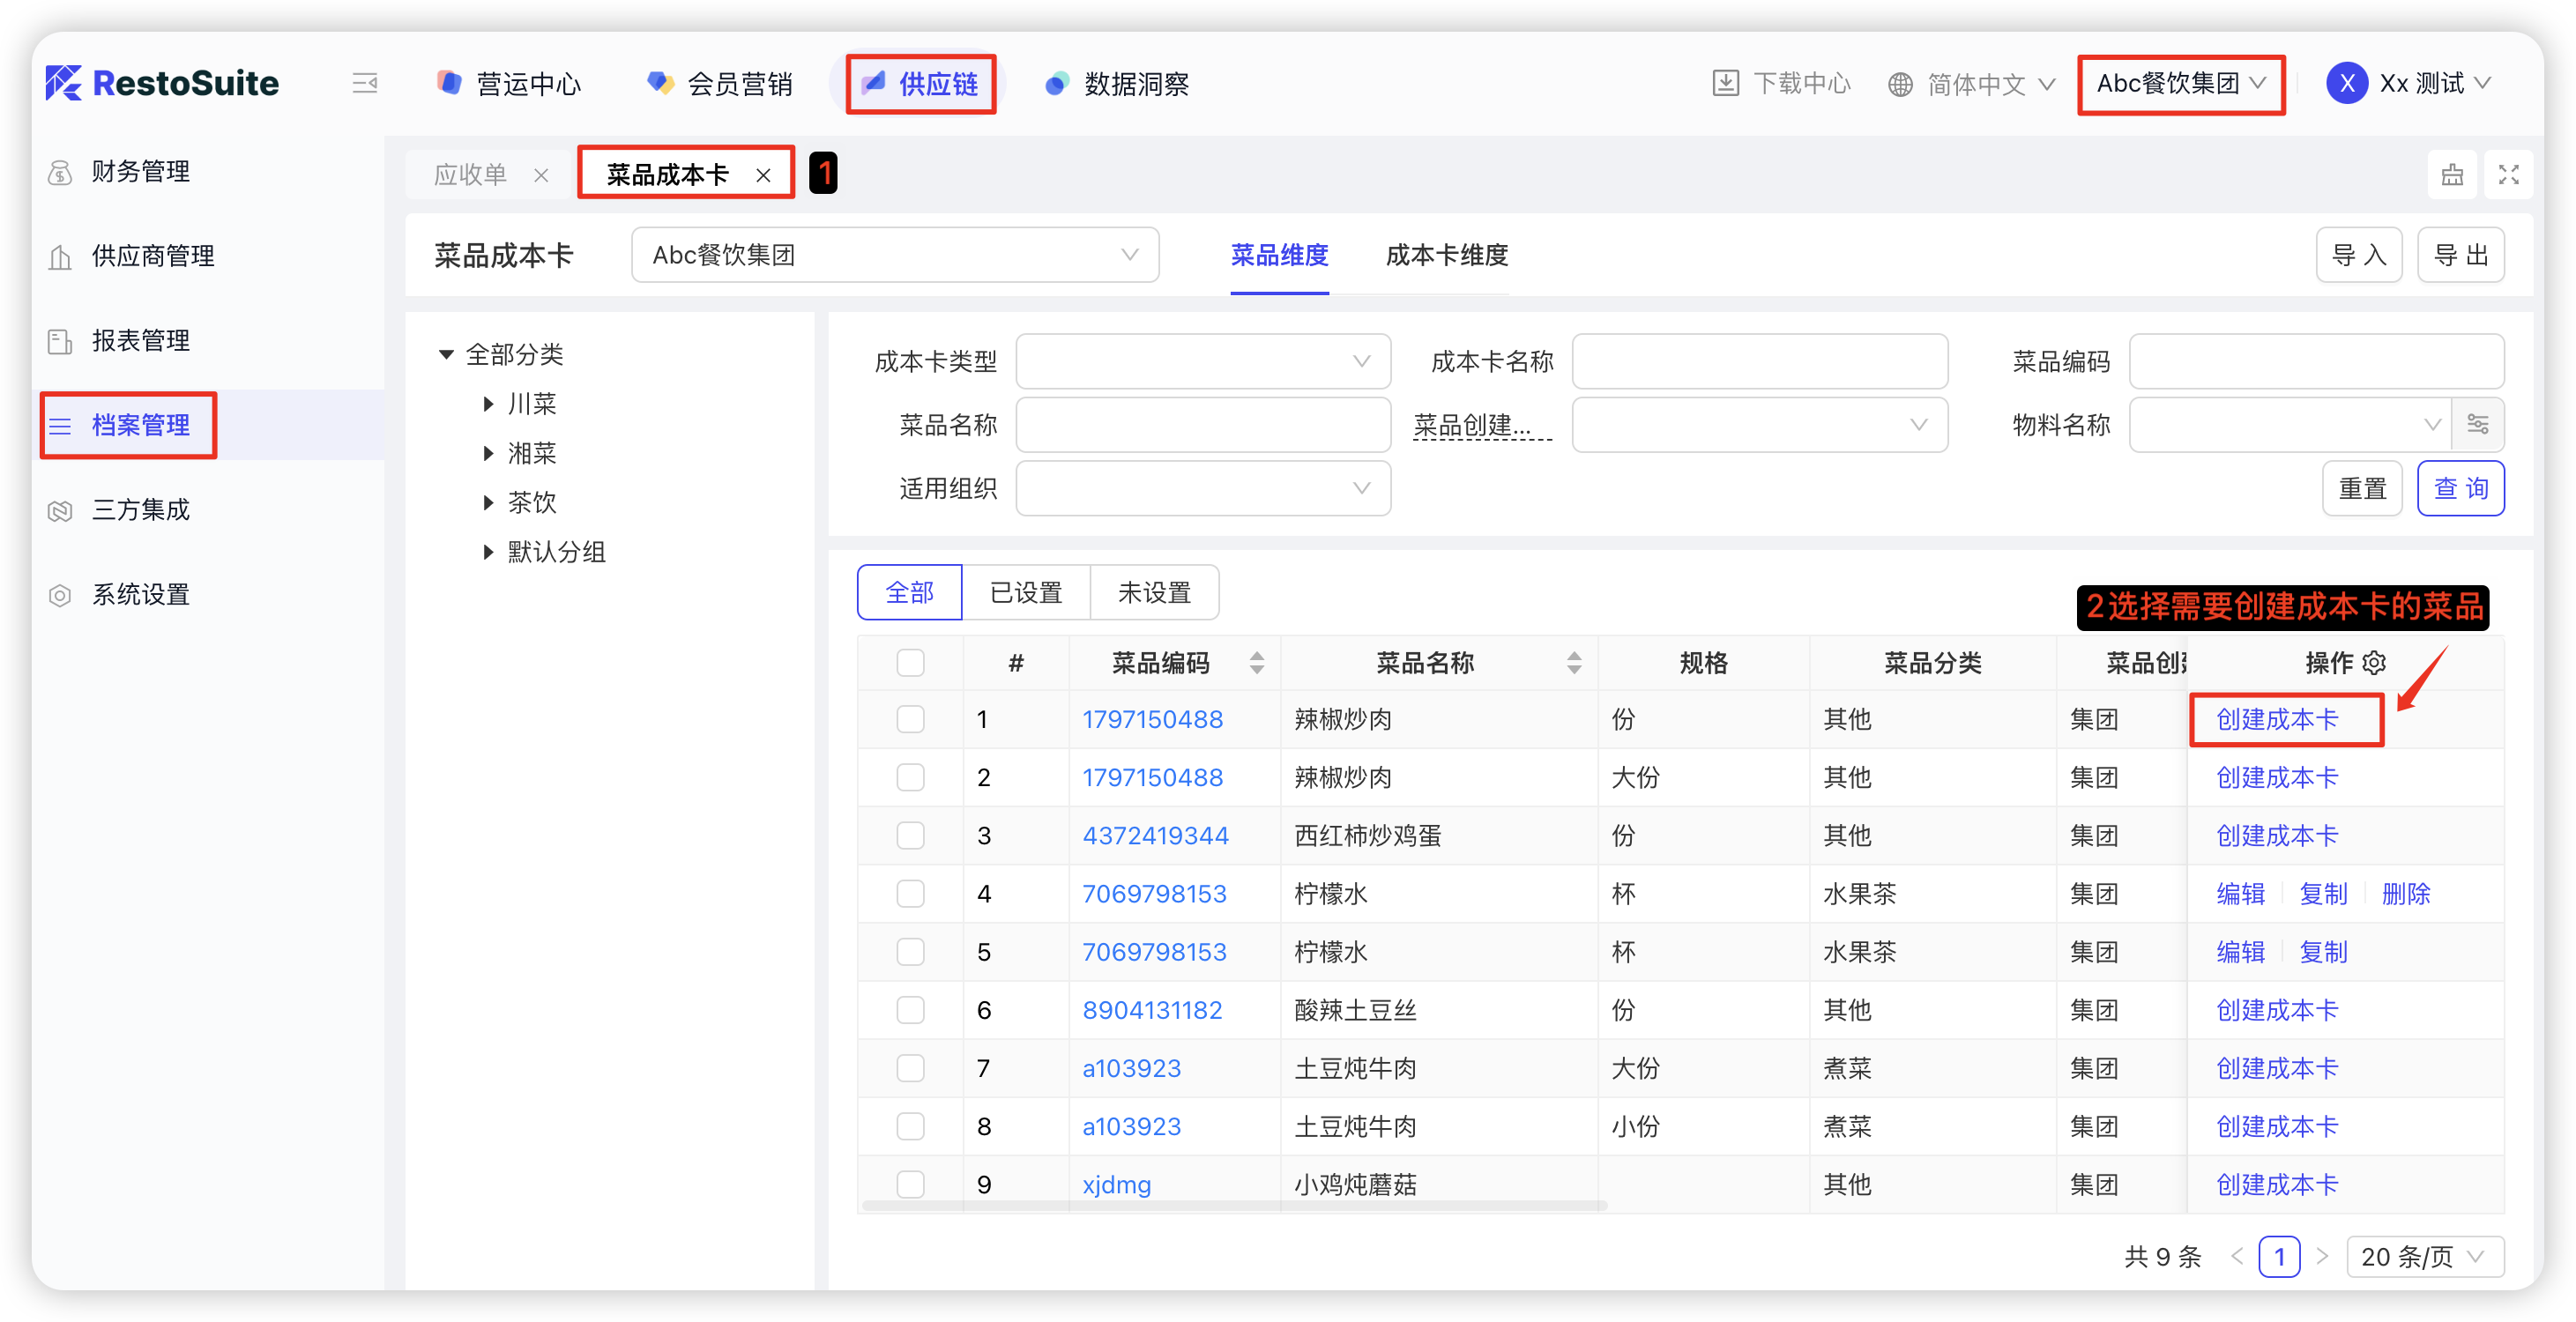The width and height of the screenshot is (2576, 1322).
Task: Sort by 菜品编码 column arrows
Action: coord(1257,662)
